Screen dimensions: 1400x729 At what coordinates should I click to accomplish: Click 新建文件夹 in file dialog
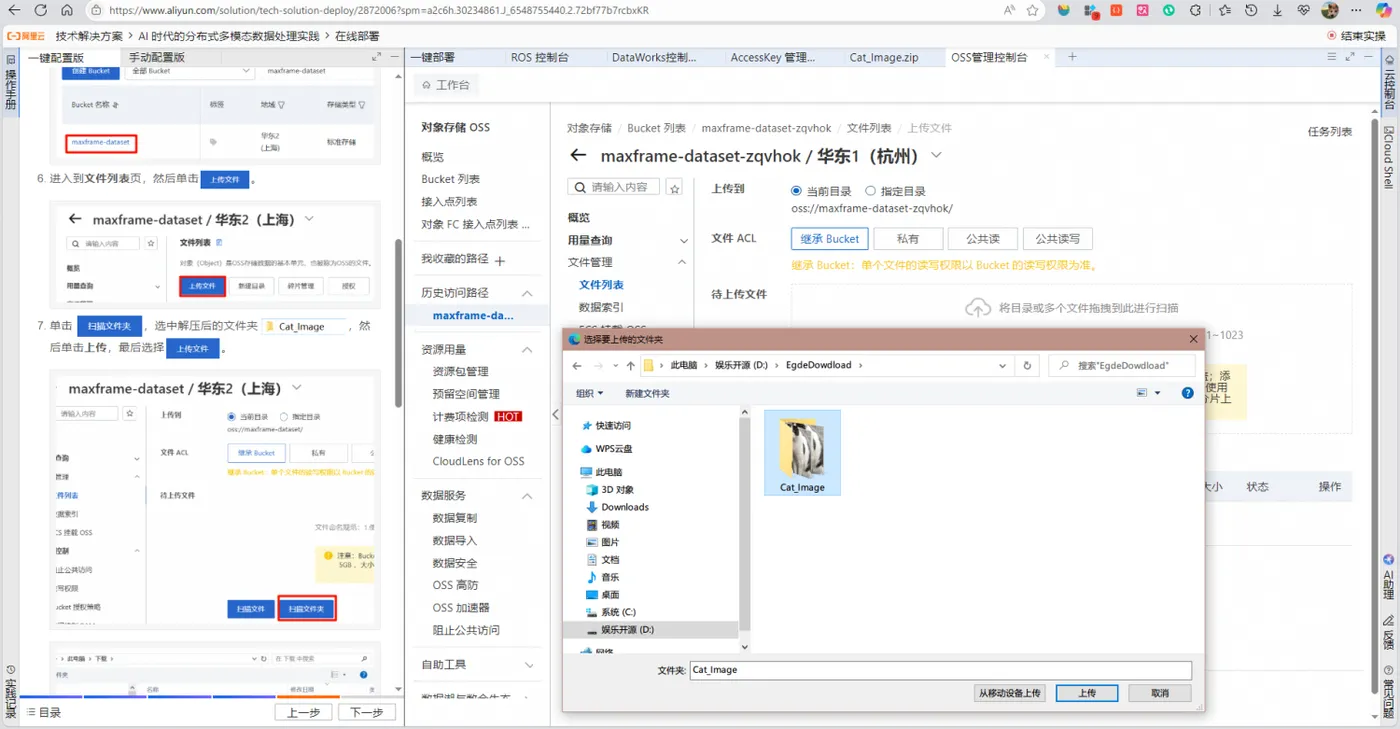(646, 393)
